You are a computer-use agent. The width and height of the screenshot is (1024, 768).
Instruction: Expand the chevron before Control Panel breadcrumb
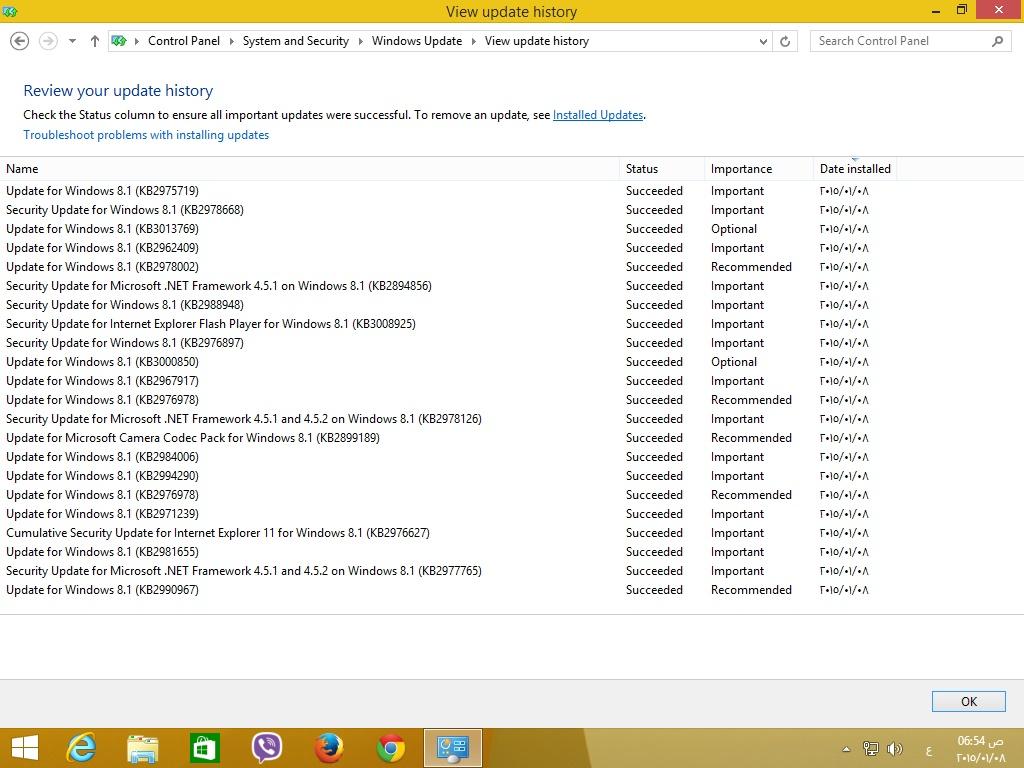(x=137, y=41)
